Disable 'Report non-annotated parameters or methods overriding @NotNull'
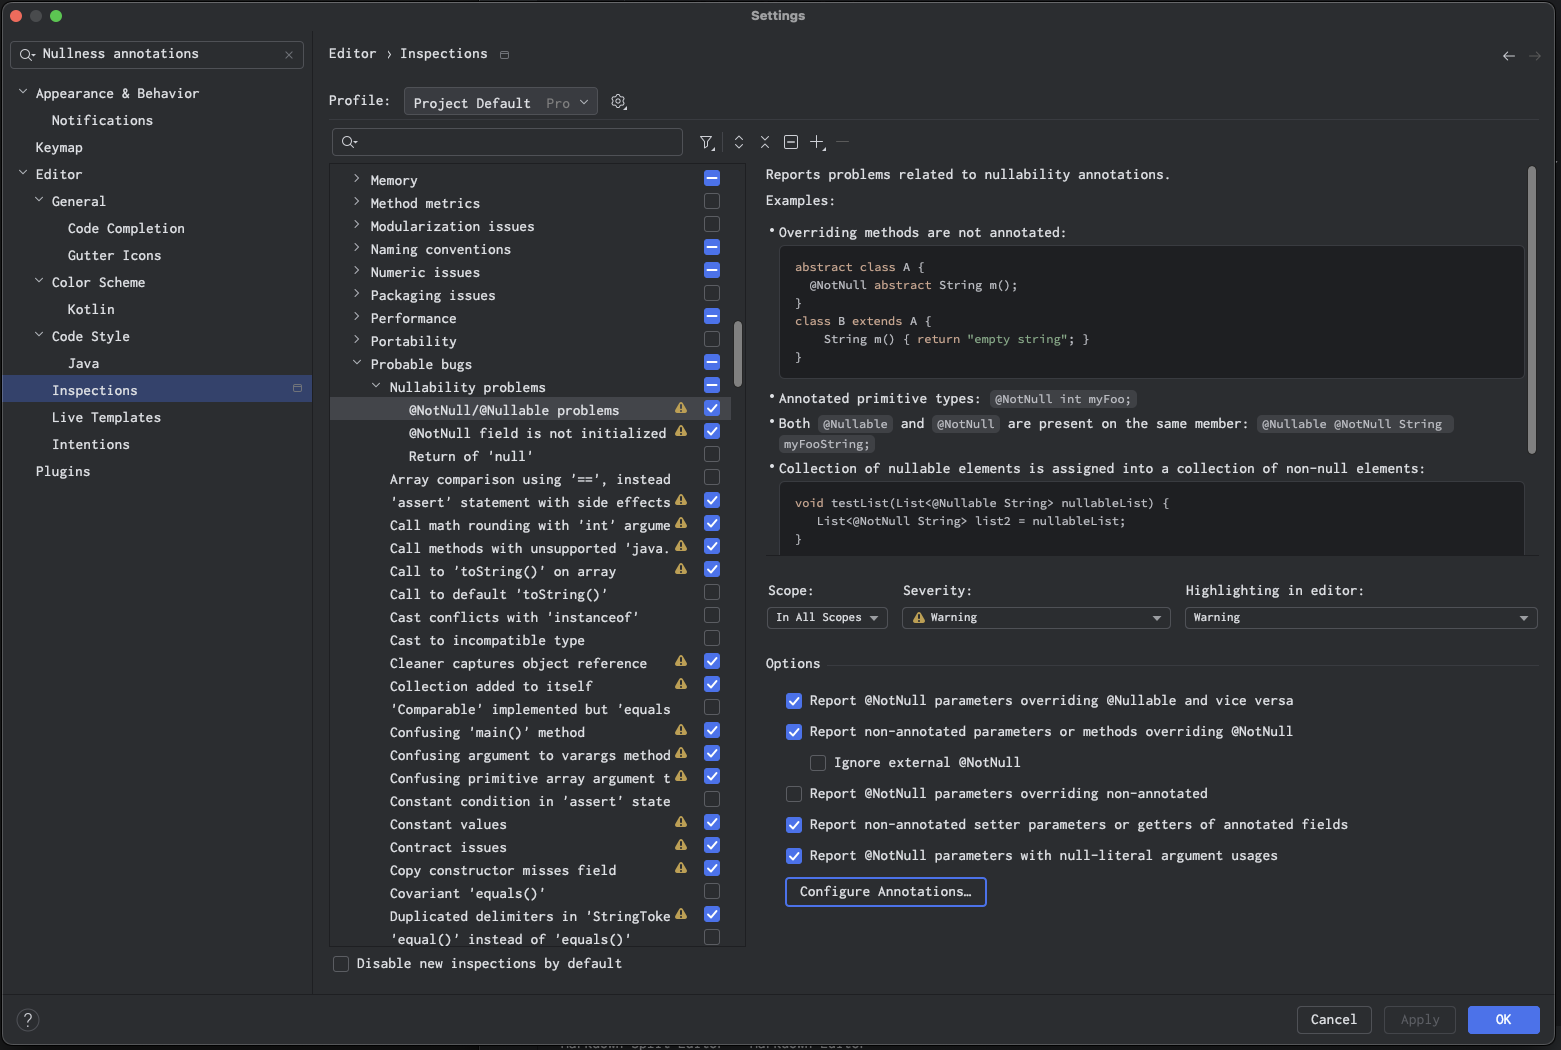The width and height of the screenshot is (1561, 1050). (793, 731)
